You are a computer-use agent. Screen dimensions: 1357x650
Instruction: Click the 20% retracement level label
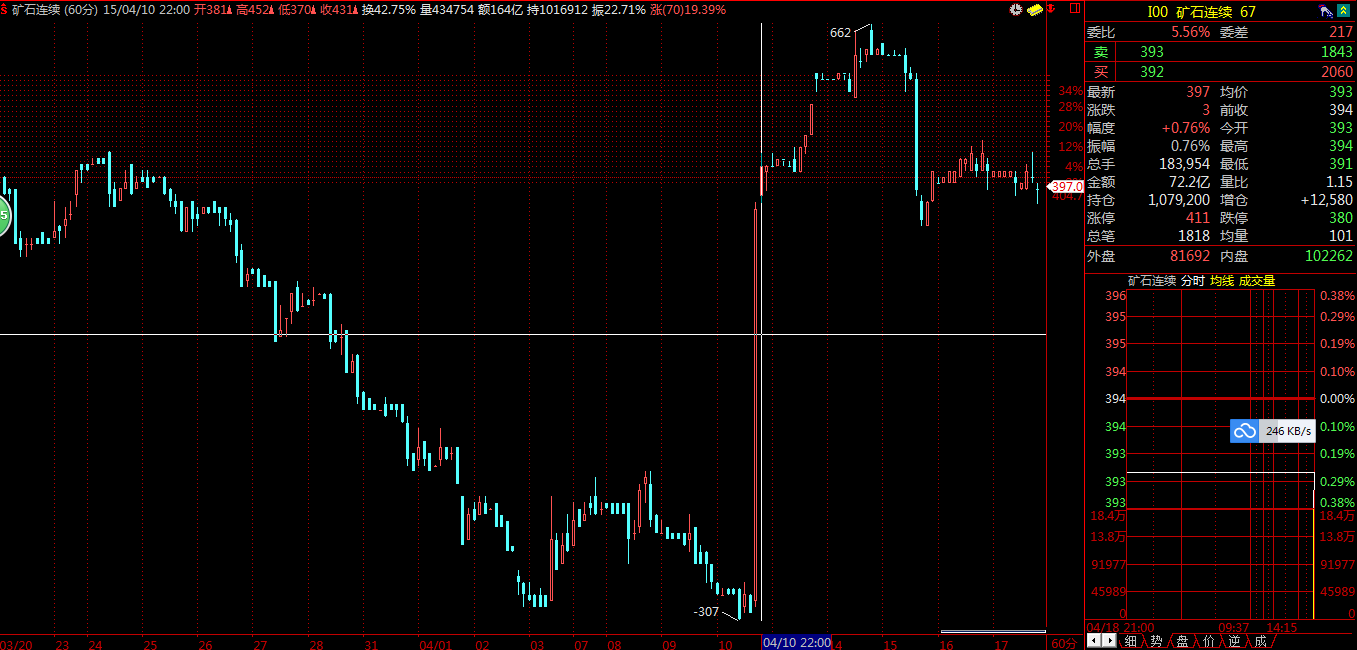[1071, 127]
